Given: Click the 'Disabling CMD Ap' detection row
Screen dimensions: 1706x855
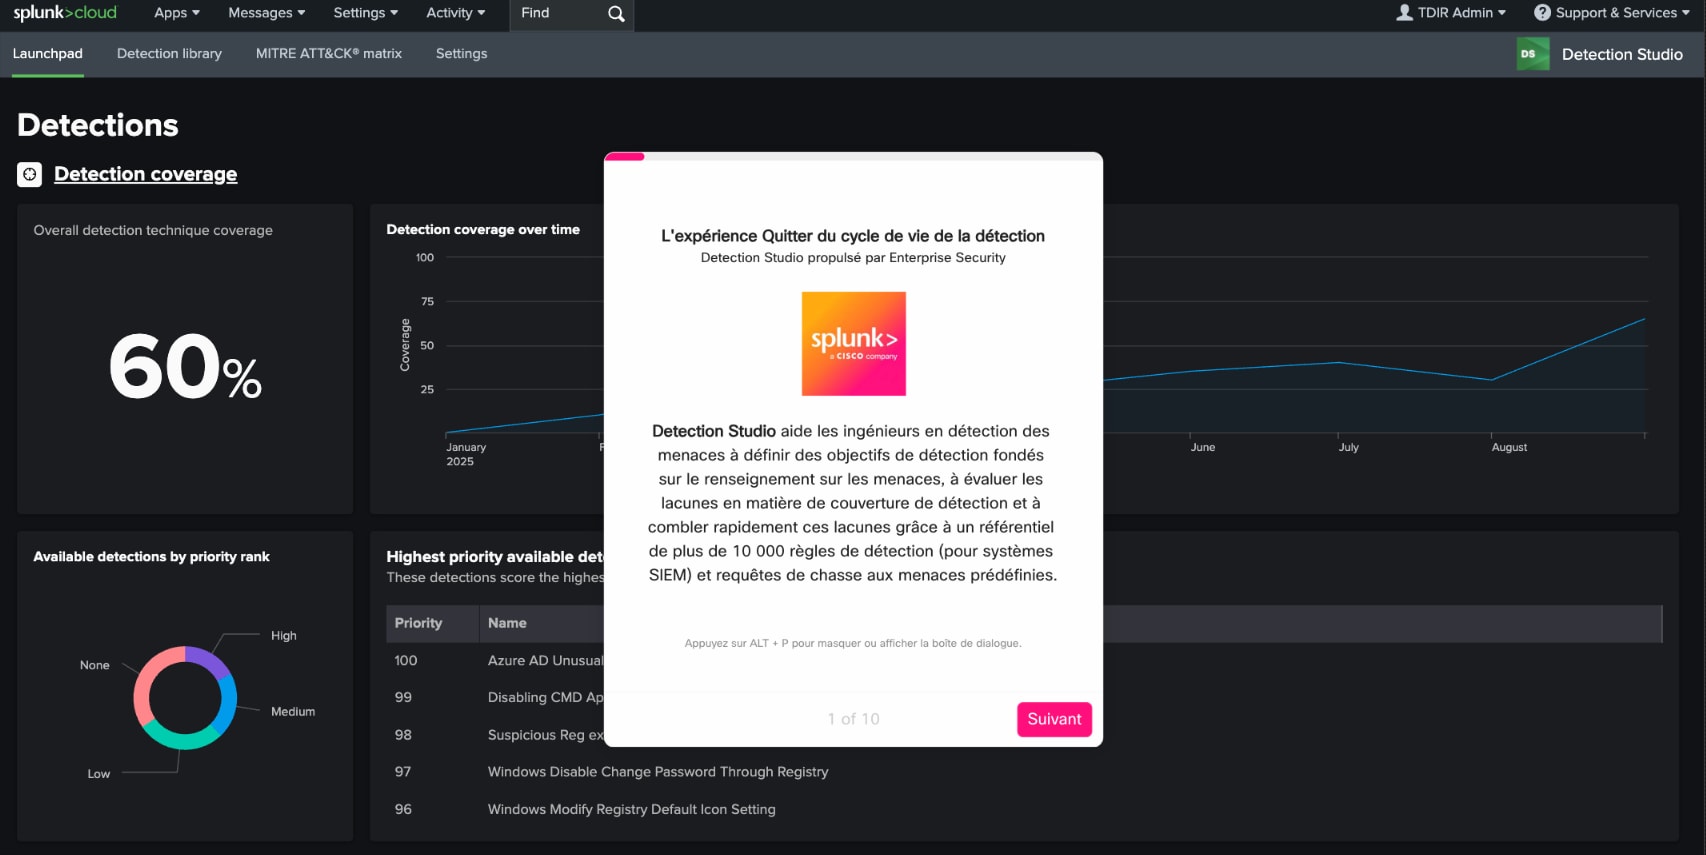Looking at the screenshot, I should pyautogui.click(x=546, y=698).
